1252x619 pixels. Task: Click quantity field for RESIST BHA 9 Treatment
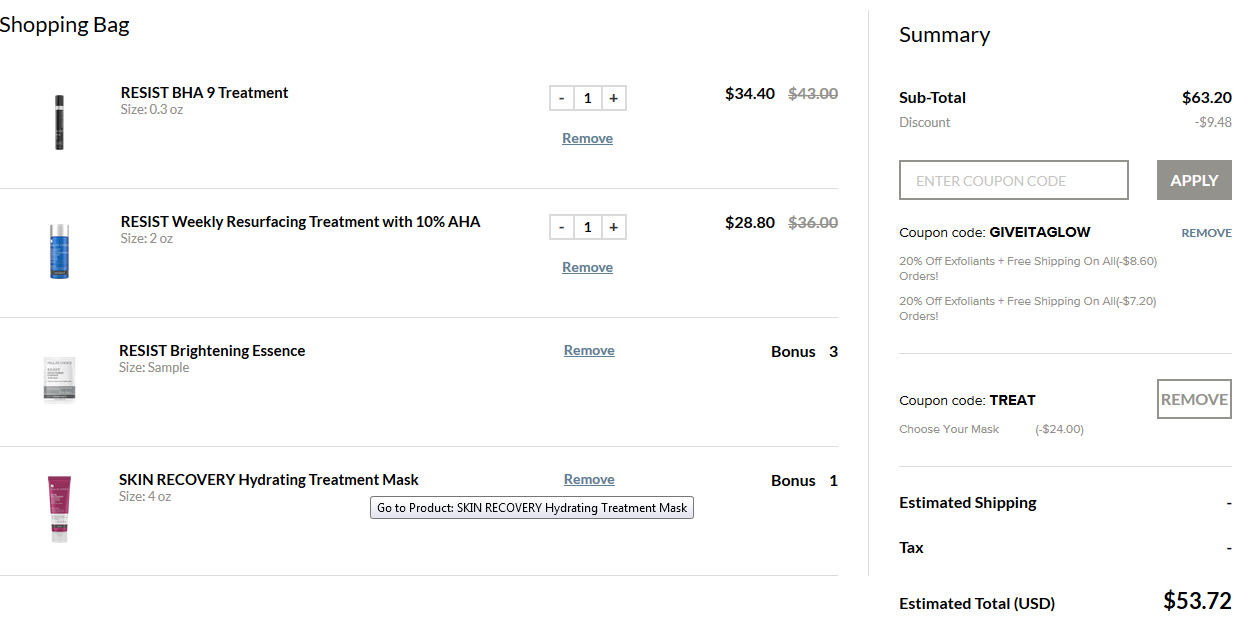pyautogui.click(x=587, y=98)
